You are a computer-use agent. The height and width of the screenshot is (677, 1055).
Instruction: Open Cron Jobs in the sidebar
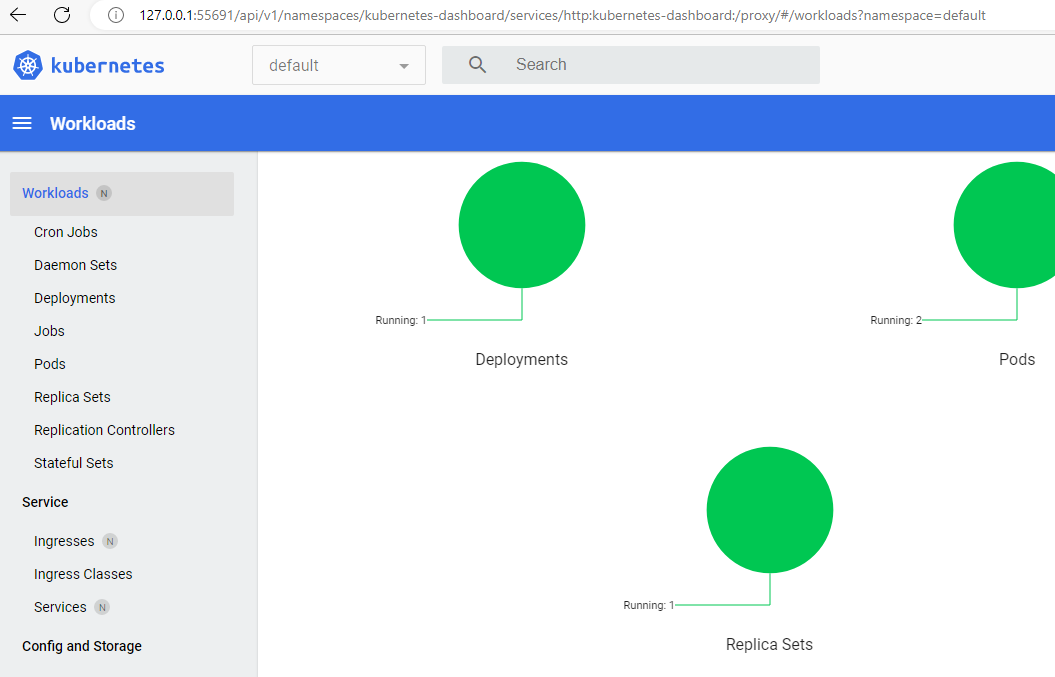click(66, 232)
